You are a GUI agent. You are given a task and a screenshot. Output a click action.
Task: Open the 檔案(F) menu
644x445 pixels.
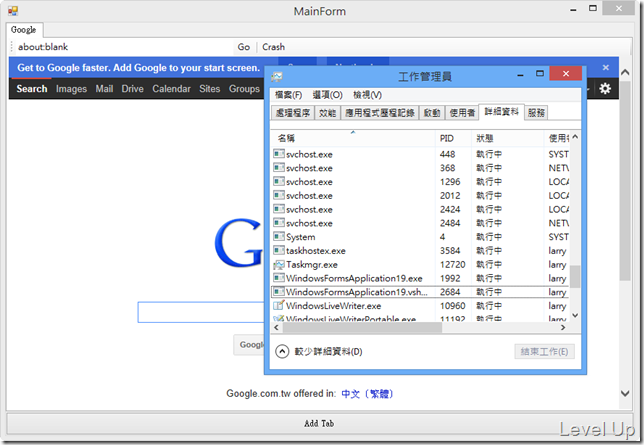[x=288, y=95]
